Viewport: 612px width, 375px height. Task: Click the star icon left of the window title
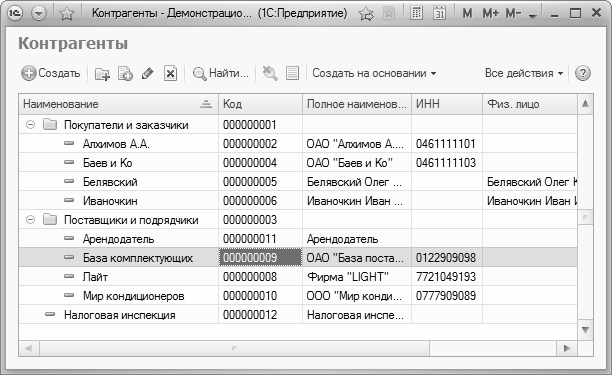pyautogui.click(x=67, y=14)
